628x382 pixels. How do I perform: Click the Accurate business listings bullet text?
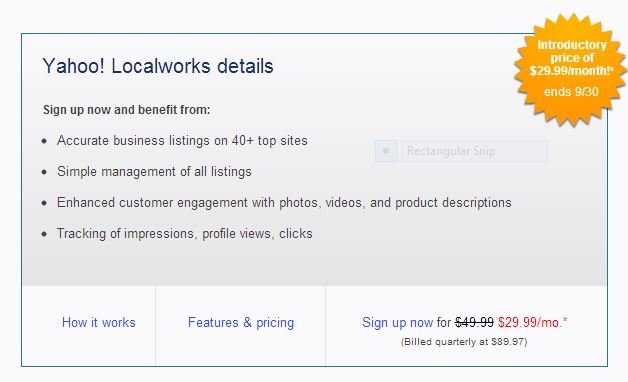pyautogui.click(x=182, y=141)
